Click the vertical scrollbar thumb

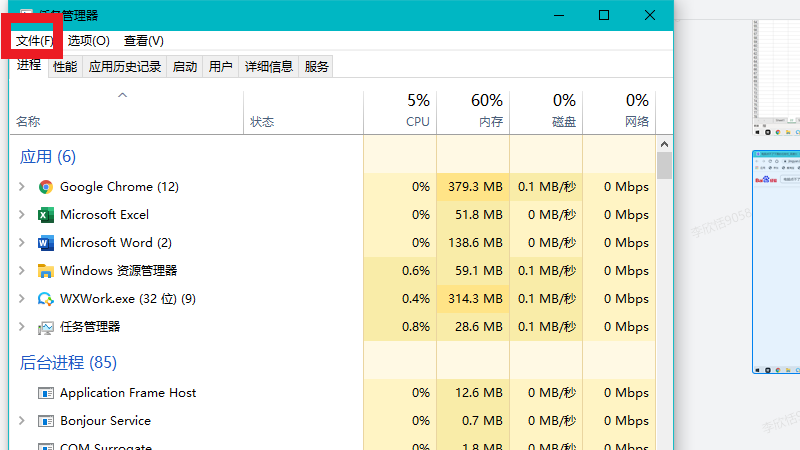pos(664,165)
